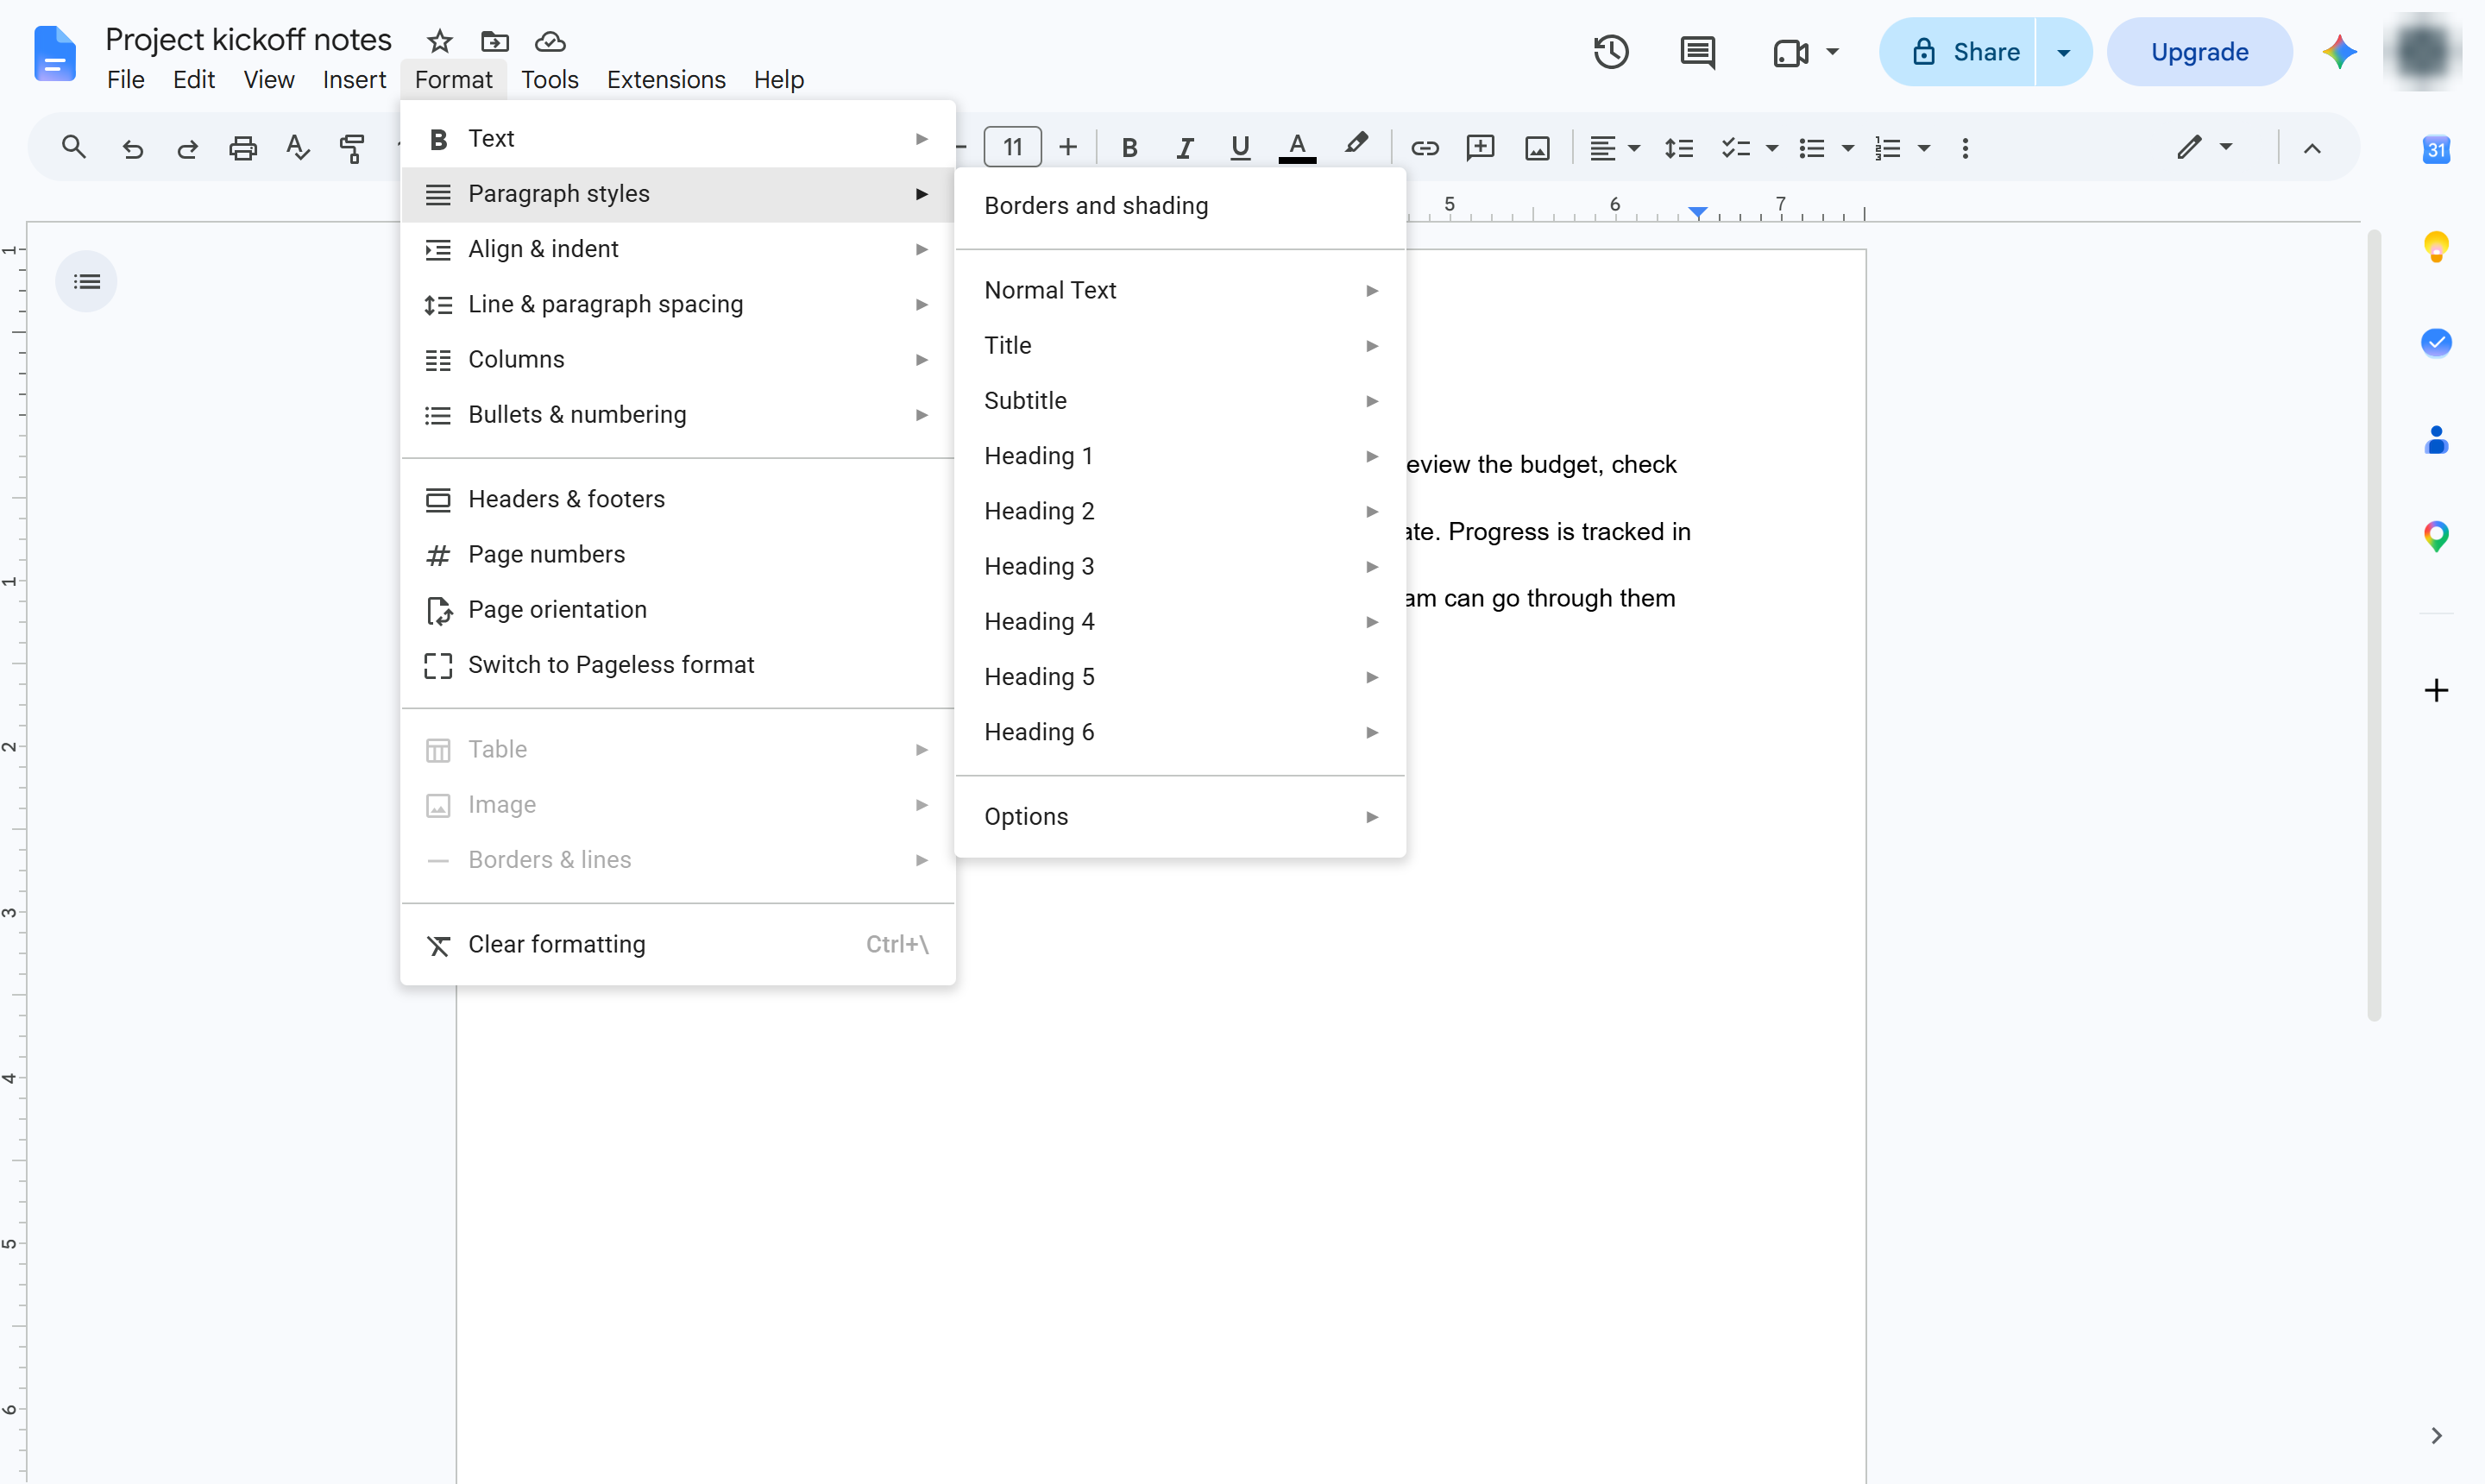
Task: Open version history clock icon
Action: point(1611,52)
